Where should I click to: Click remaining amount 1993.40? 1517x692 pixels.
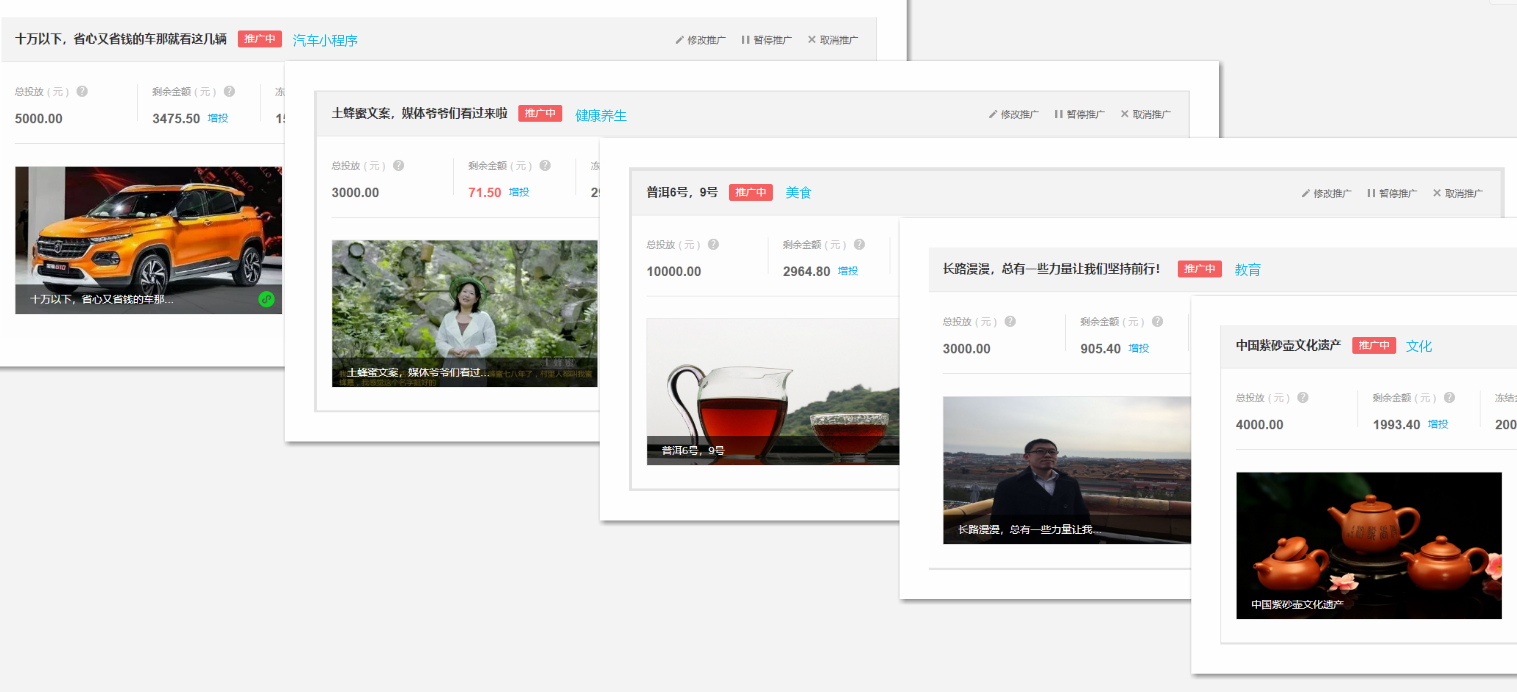click(1397, 425)
